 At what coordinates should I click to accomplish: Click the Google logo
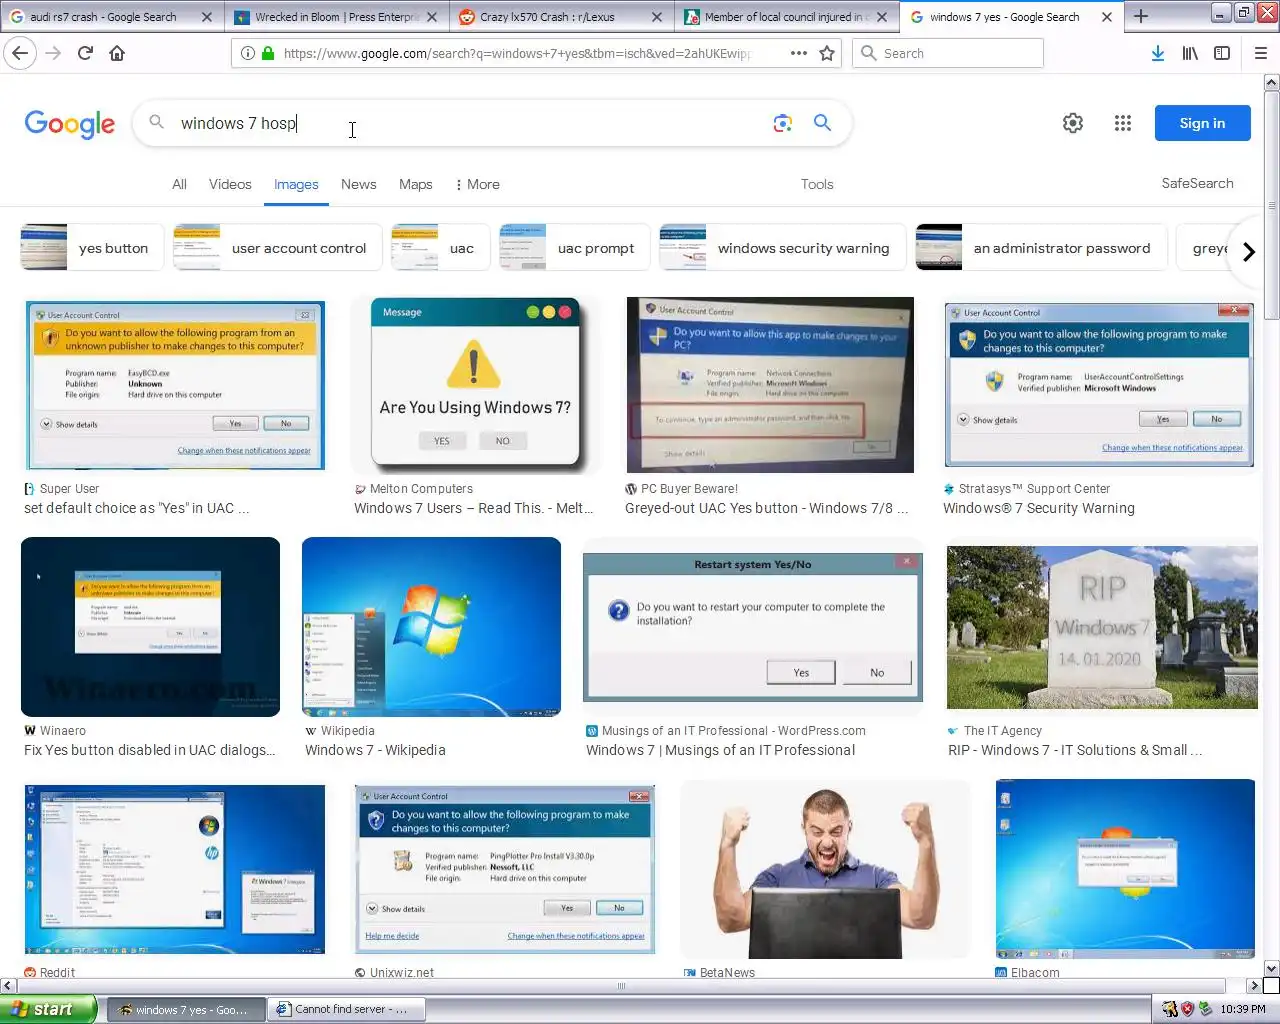click(x=70, y=124)
